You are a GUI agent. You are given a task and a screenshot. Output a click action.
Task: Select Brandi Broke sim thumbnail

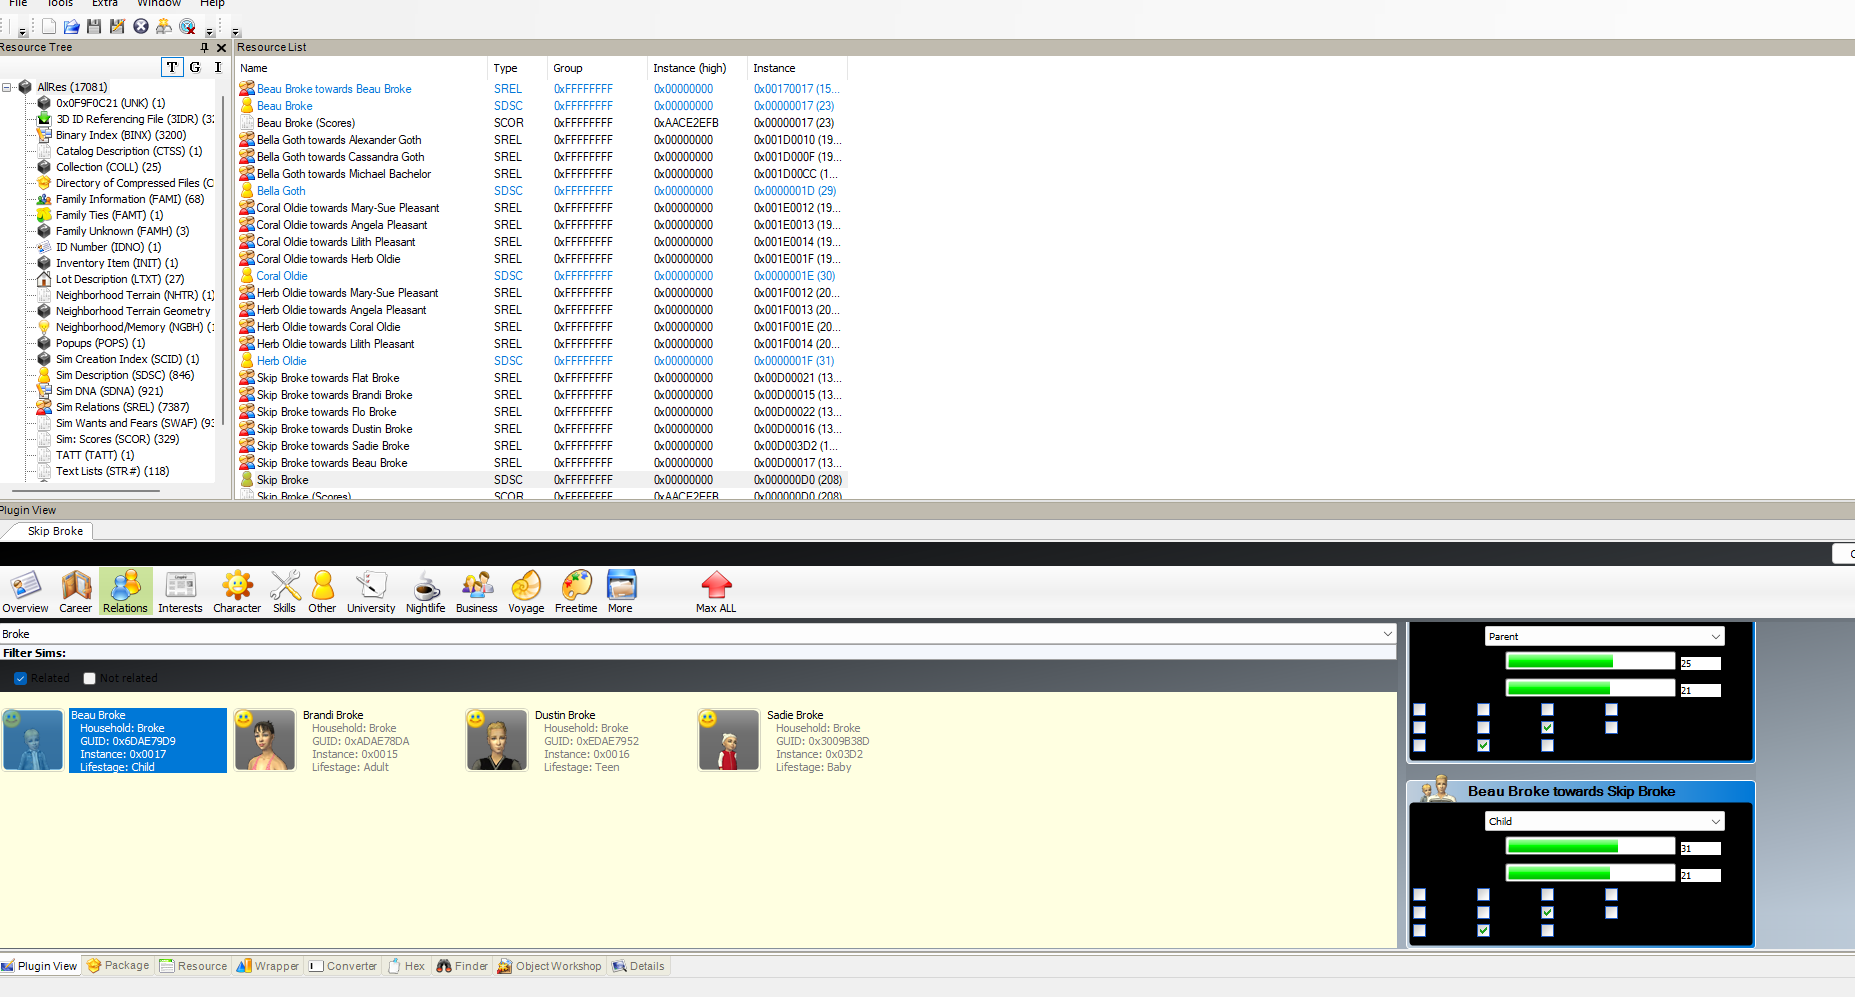coord(265,741)
